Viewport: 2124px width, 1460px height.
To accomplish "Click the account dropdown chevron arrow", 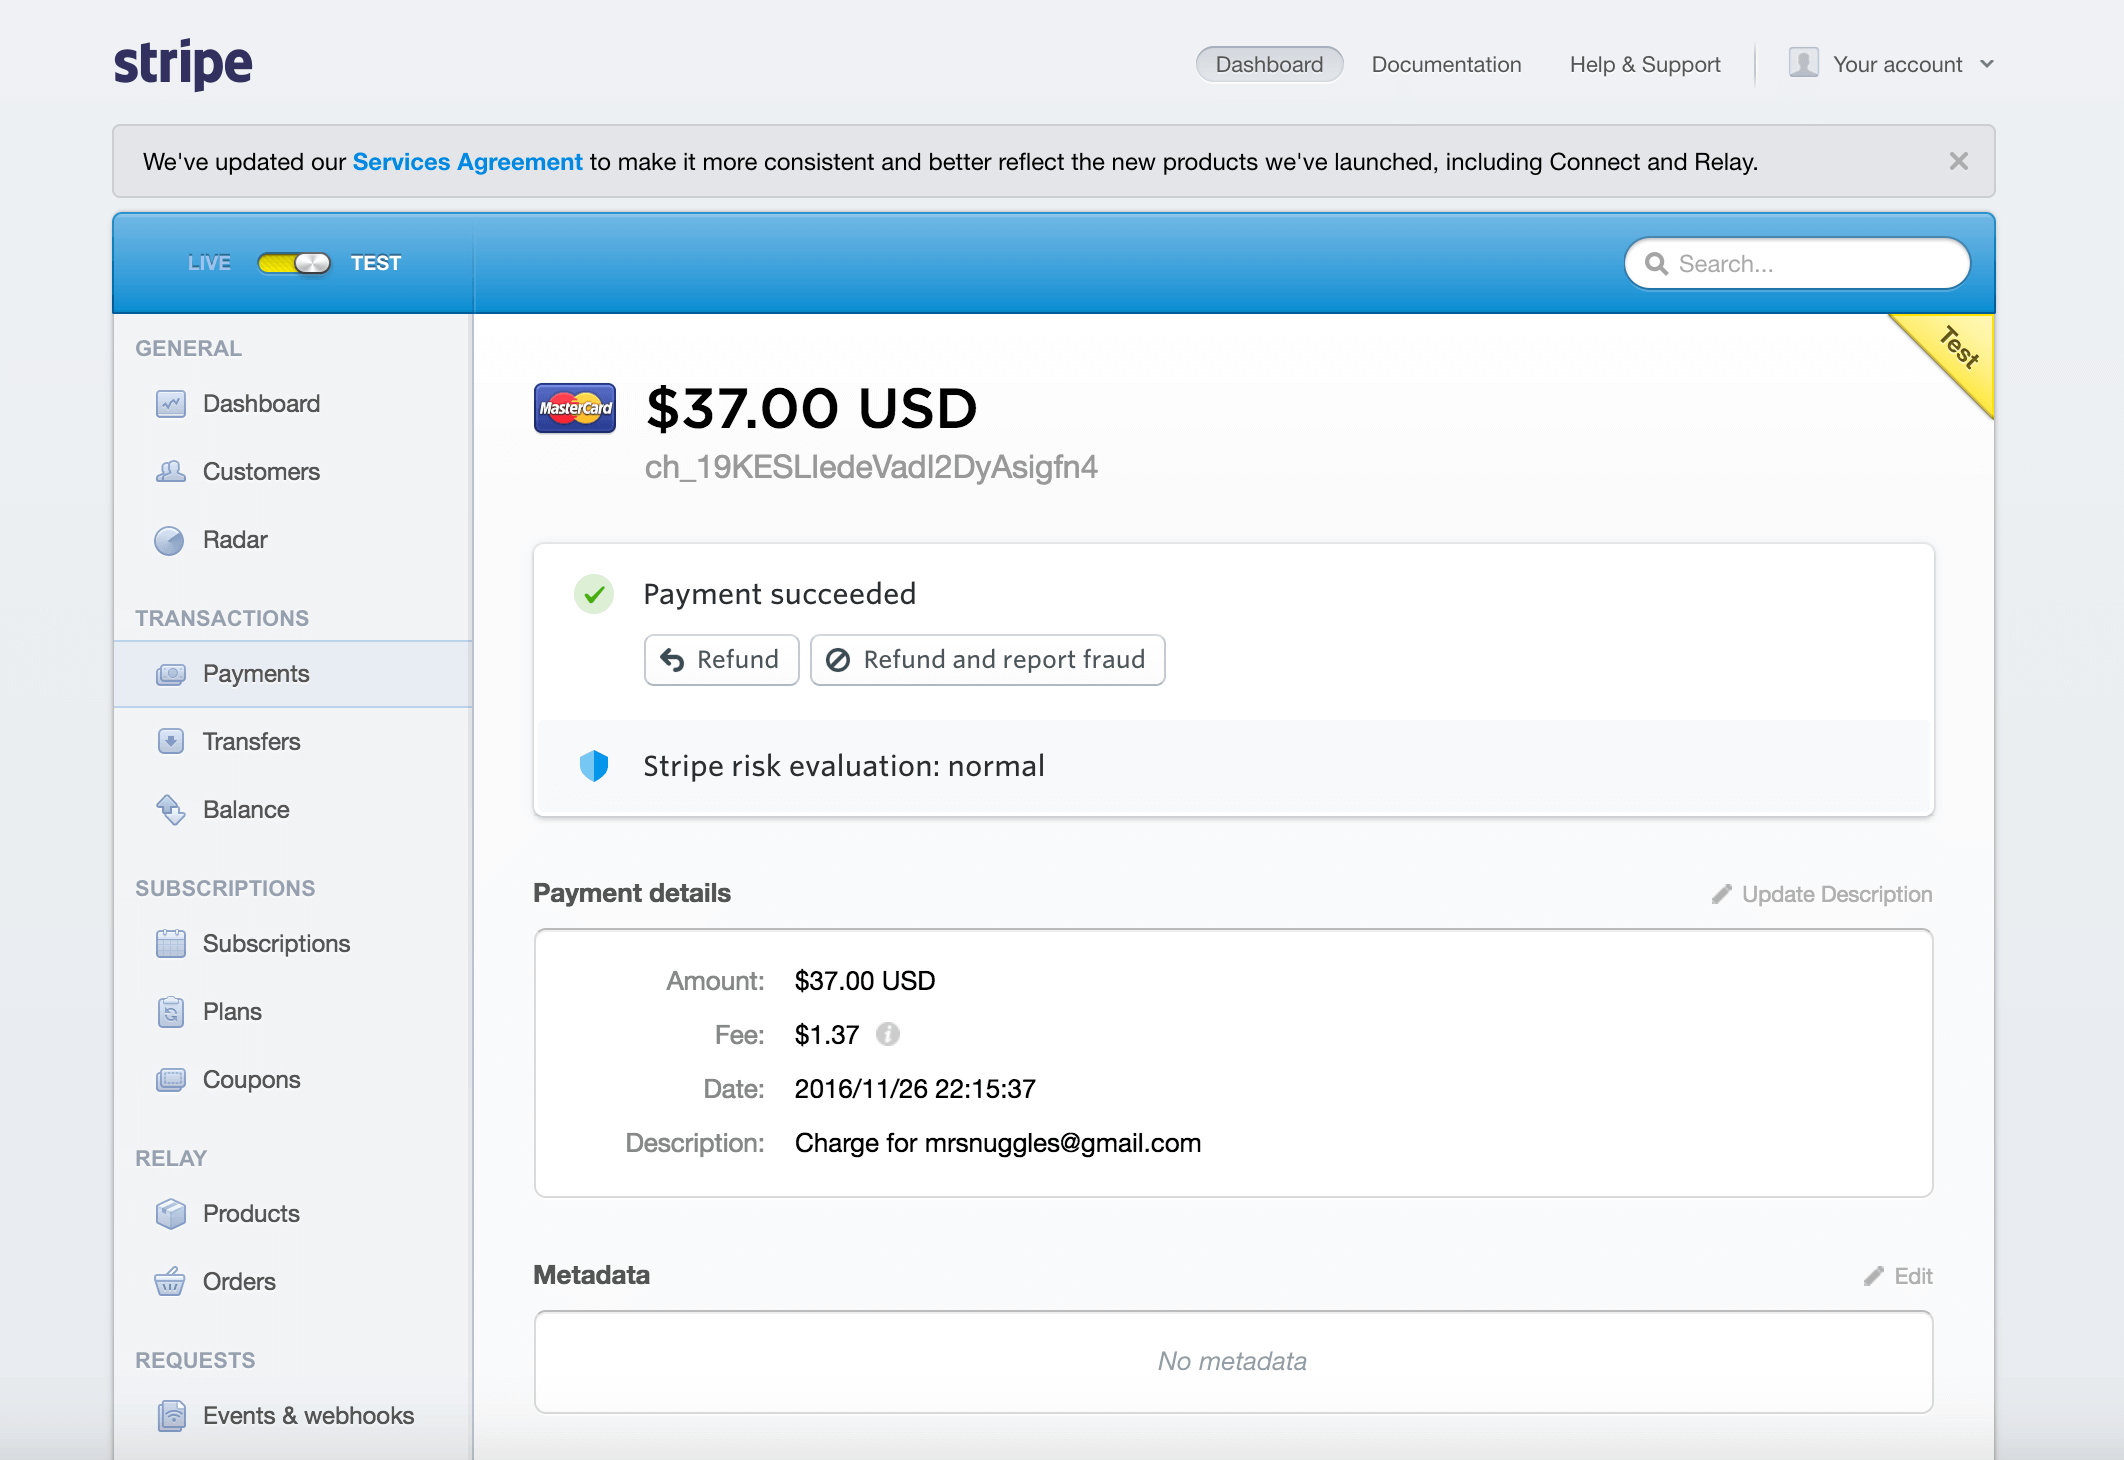I will coord(1987,64).
